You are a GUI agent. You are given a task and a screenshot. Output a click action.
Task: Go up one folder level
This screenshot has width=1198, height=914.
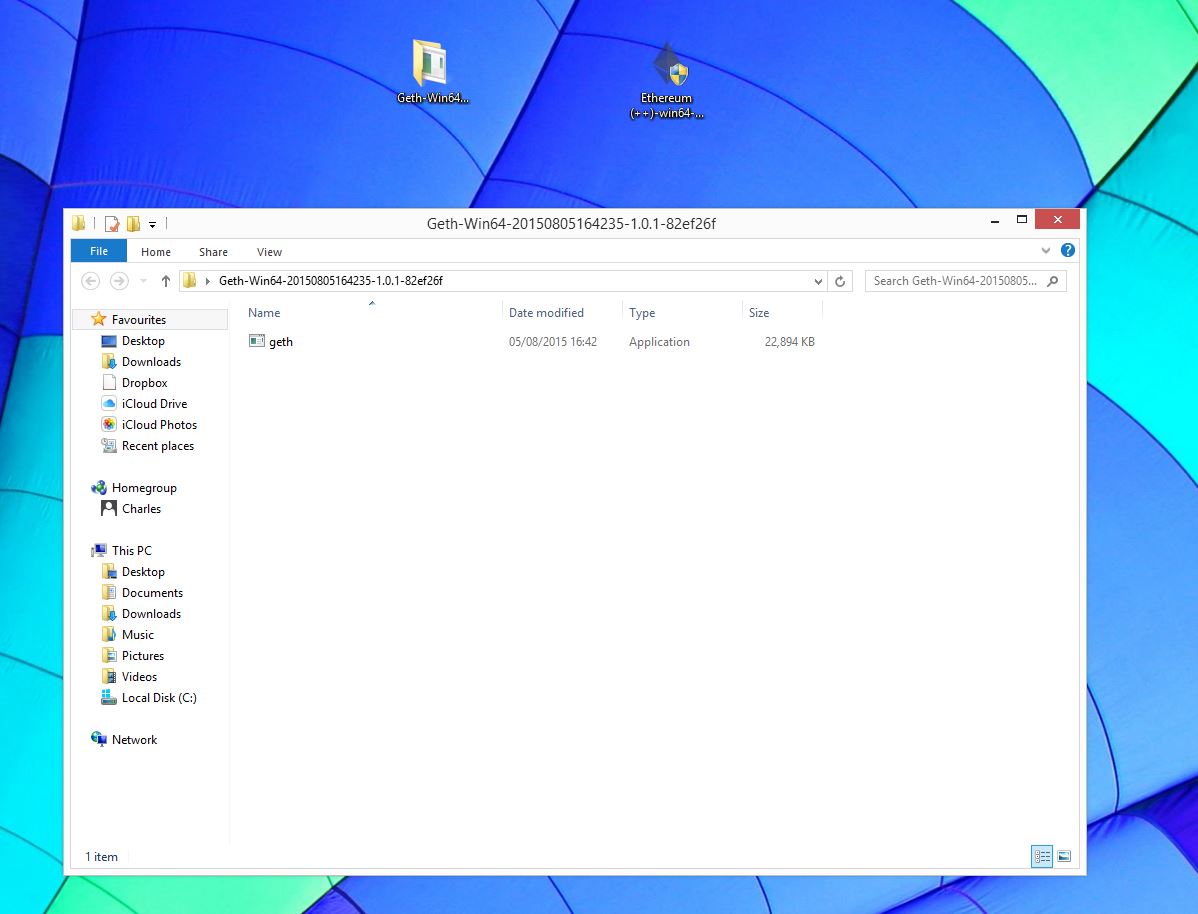click(x=166, y=281)
